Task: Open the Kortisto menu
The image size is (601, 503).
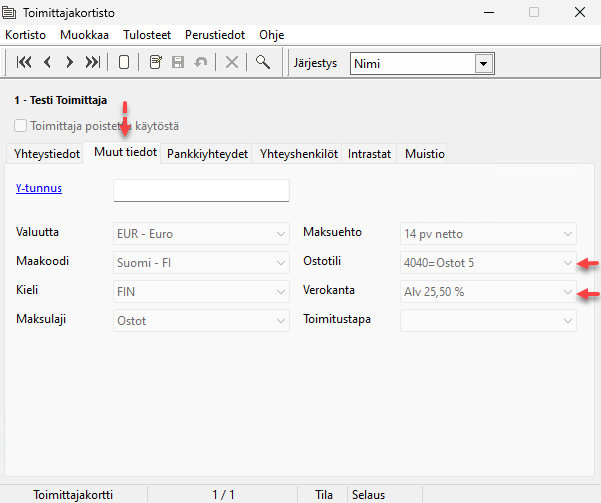Action: tap(25, 35)
